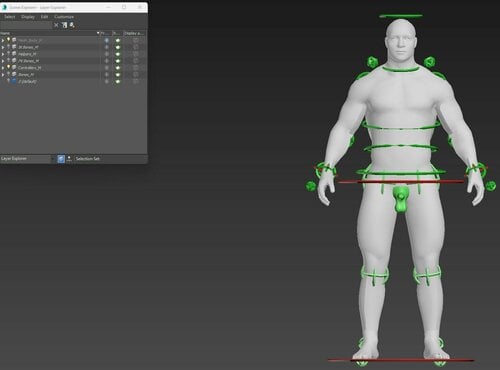Toggle visibility bulb of Controllers_H layer

pos(9,67)
